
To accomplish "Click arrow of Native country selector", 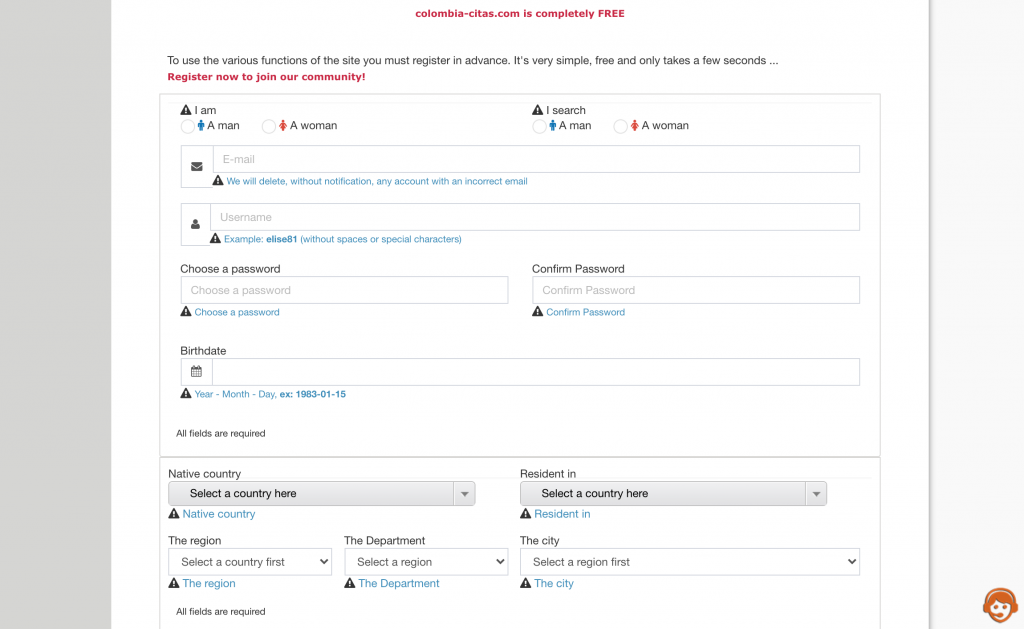I will 464,494.
